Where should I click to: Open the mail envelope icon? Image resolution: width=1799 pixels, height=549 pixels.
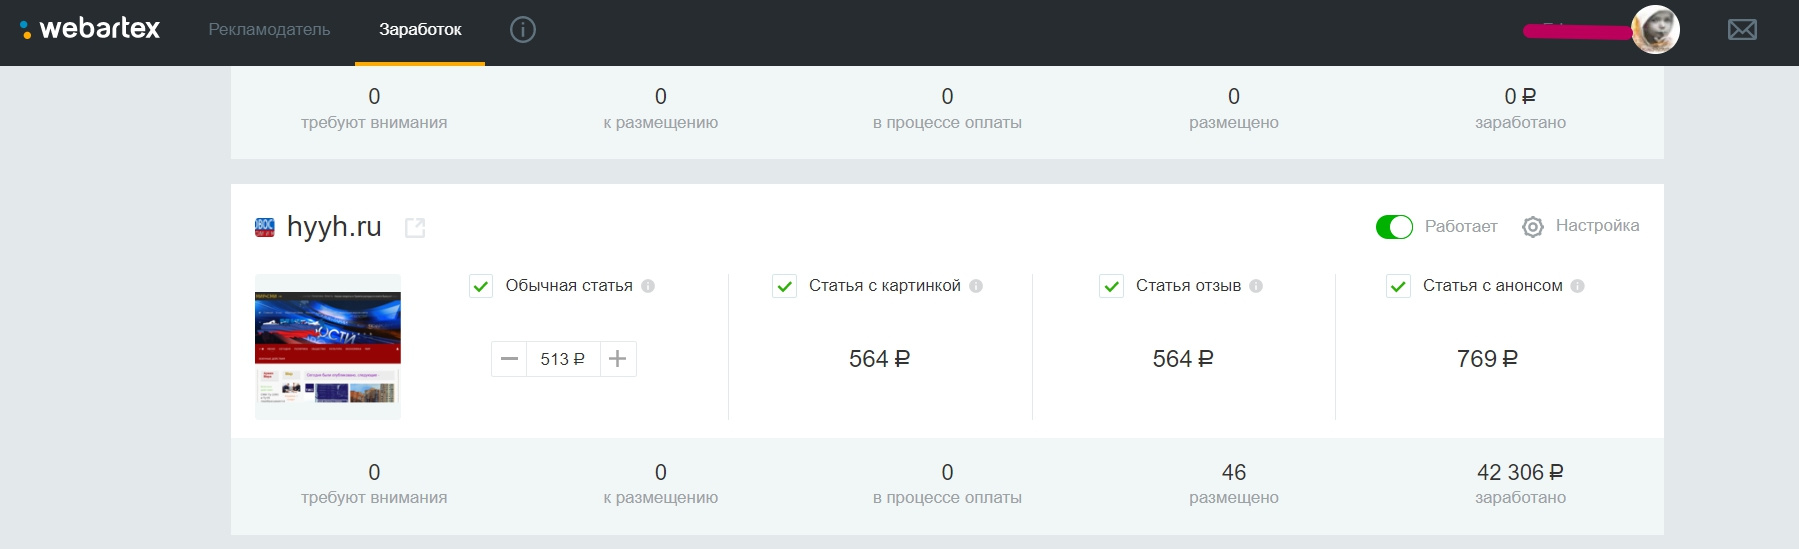(1742, 30)
